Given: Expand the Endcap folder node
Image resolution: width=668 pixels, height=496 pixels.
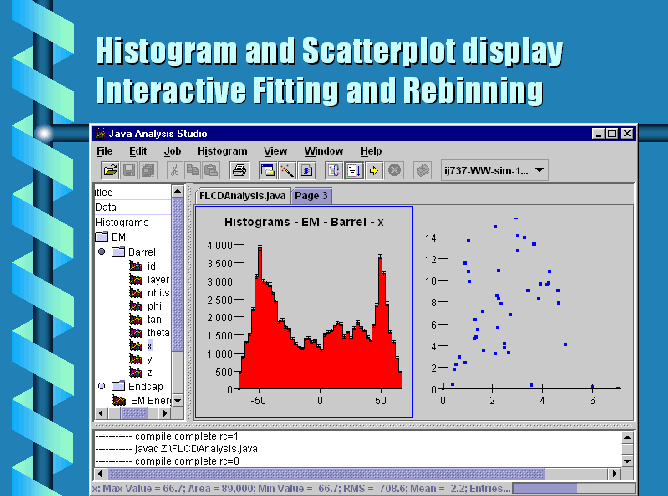Looking at the screenshot, I should [x=101, y=386].
